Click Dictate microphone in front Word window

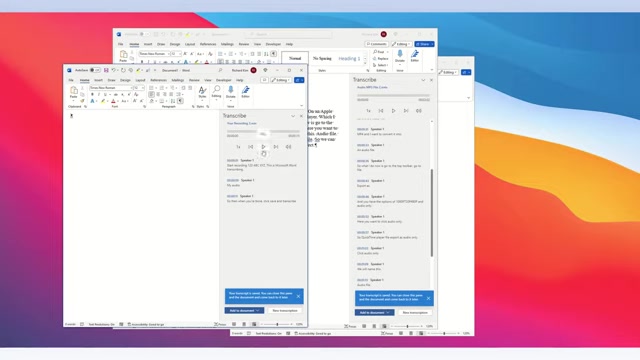click(x=231, y=91)
